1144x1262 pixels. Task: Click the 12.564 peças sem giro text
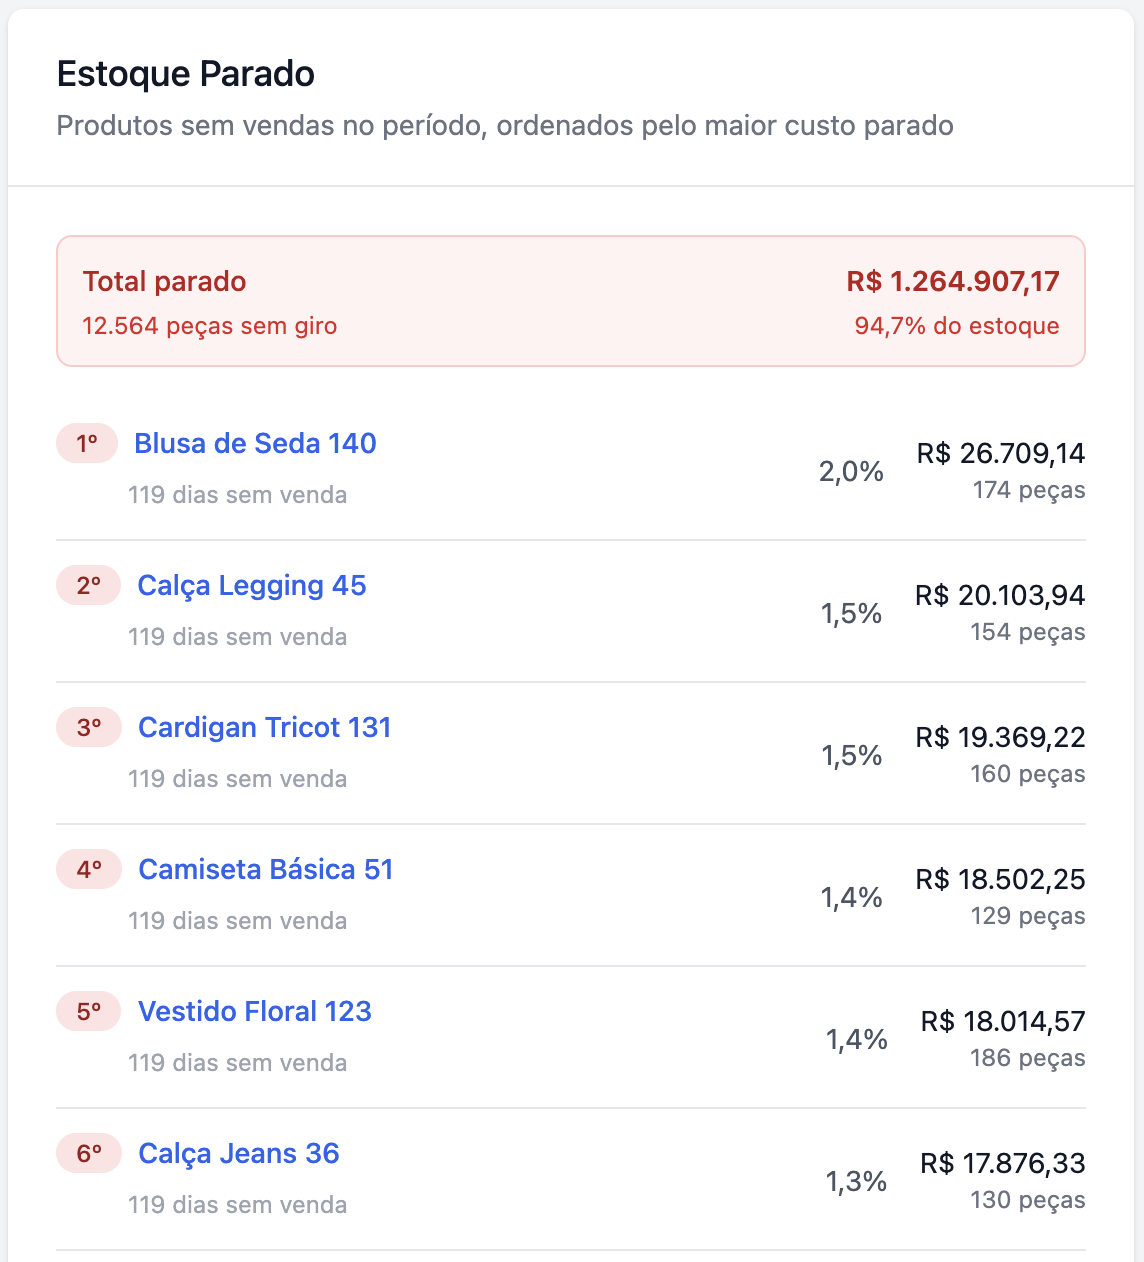click(210, 326)
